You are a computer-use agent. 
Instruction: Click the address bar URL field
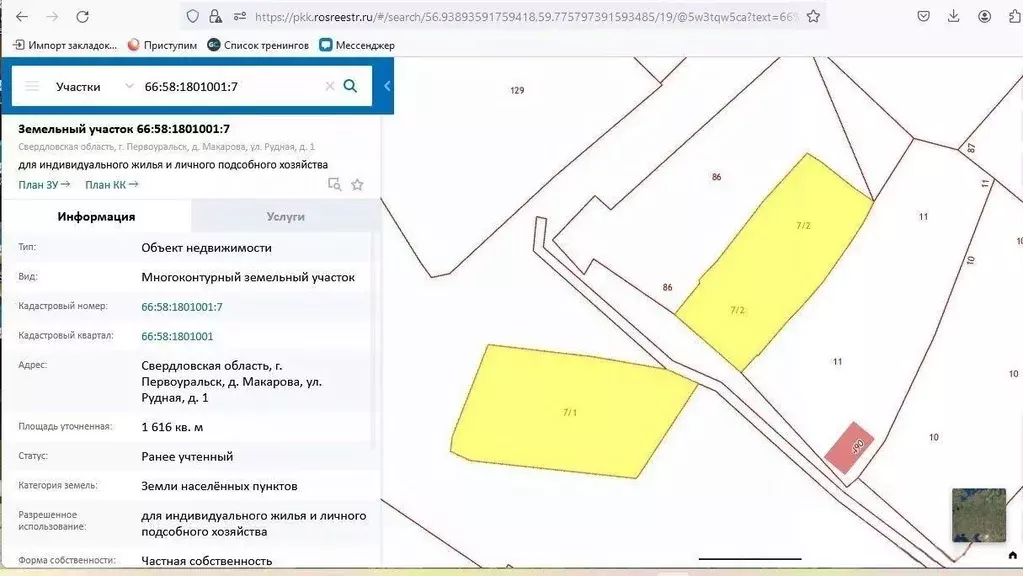525,17
